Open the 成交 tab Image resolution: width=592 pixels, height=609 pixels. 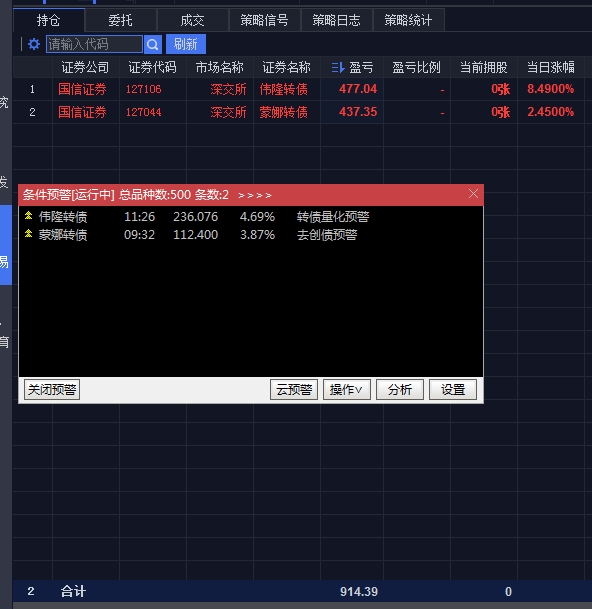point(192,20)
